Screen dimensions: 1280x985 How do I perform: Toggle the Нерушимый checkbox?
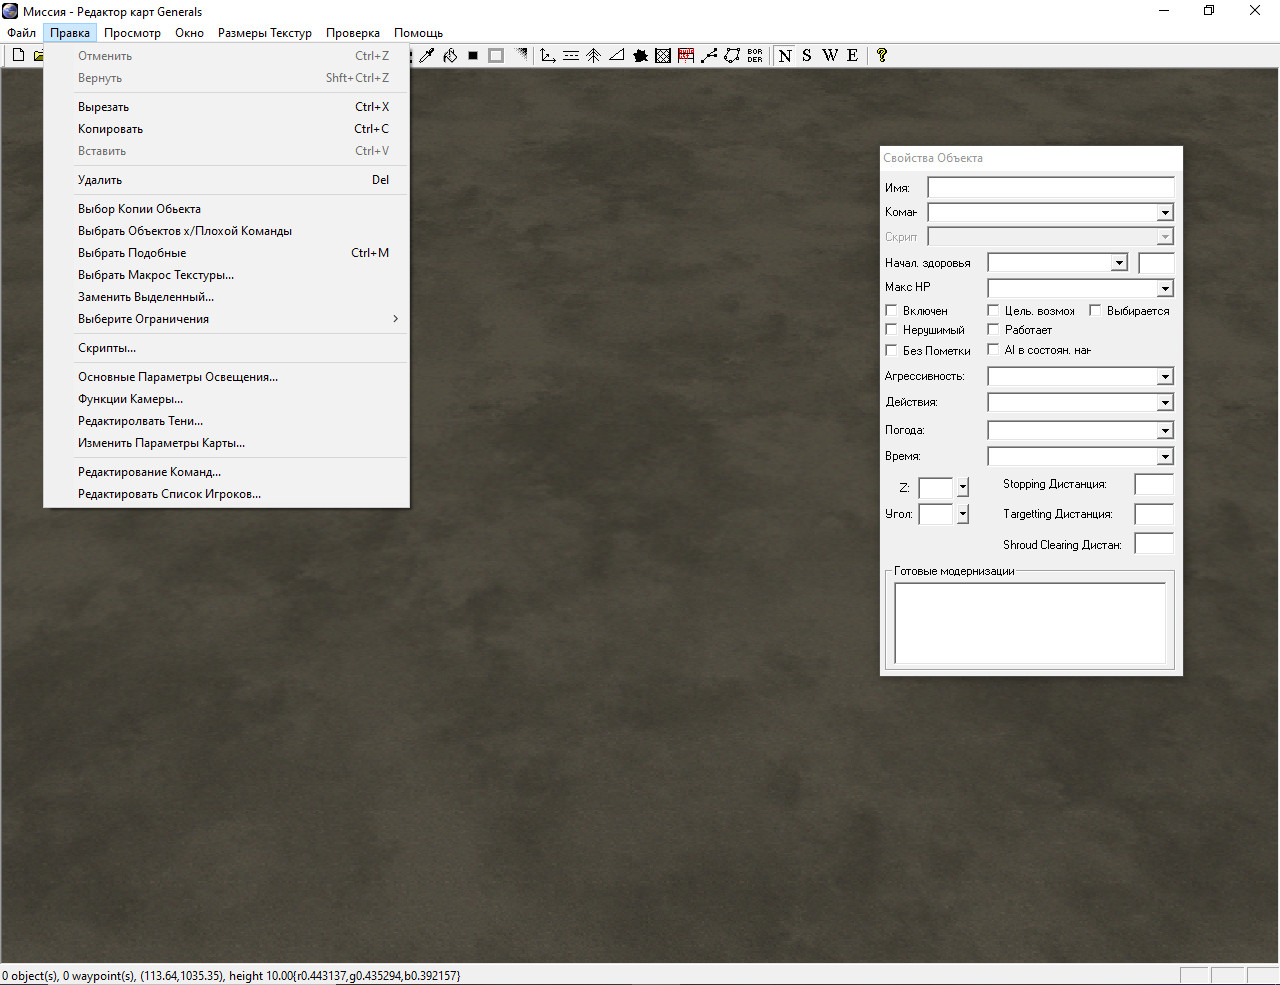892,329
